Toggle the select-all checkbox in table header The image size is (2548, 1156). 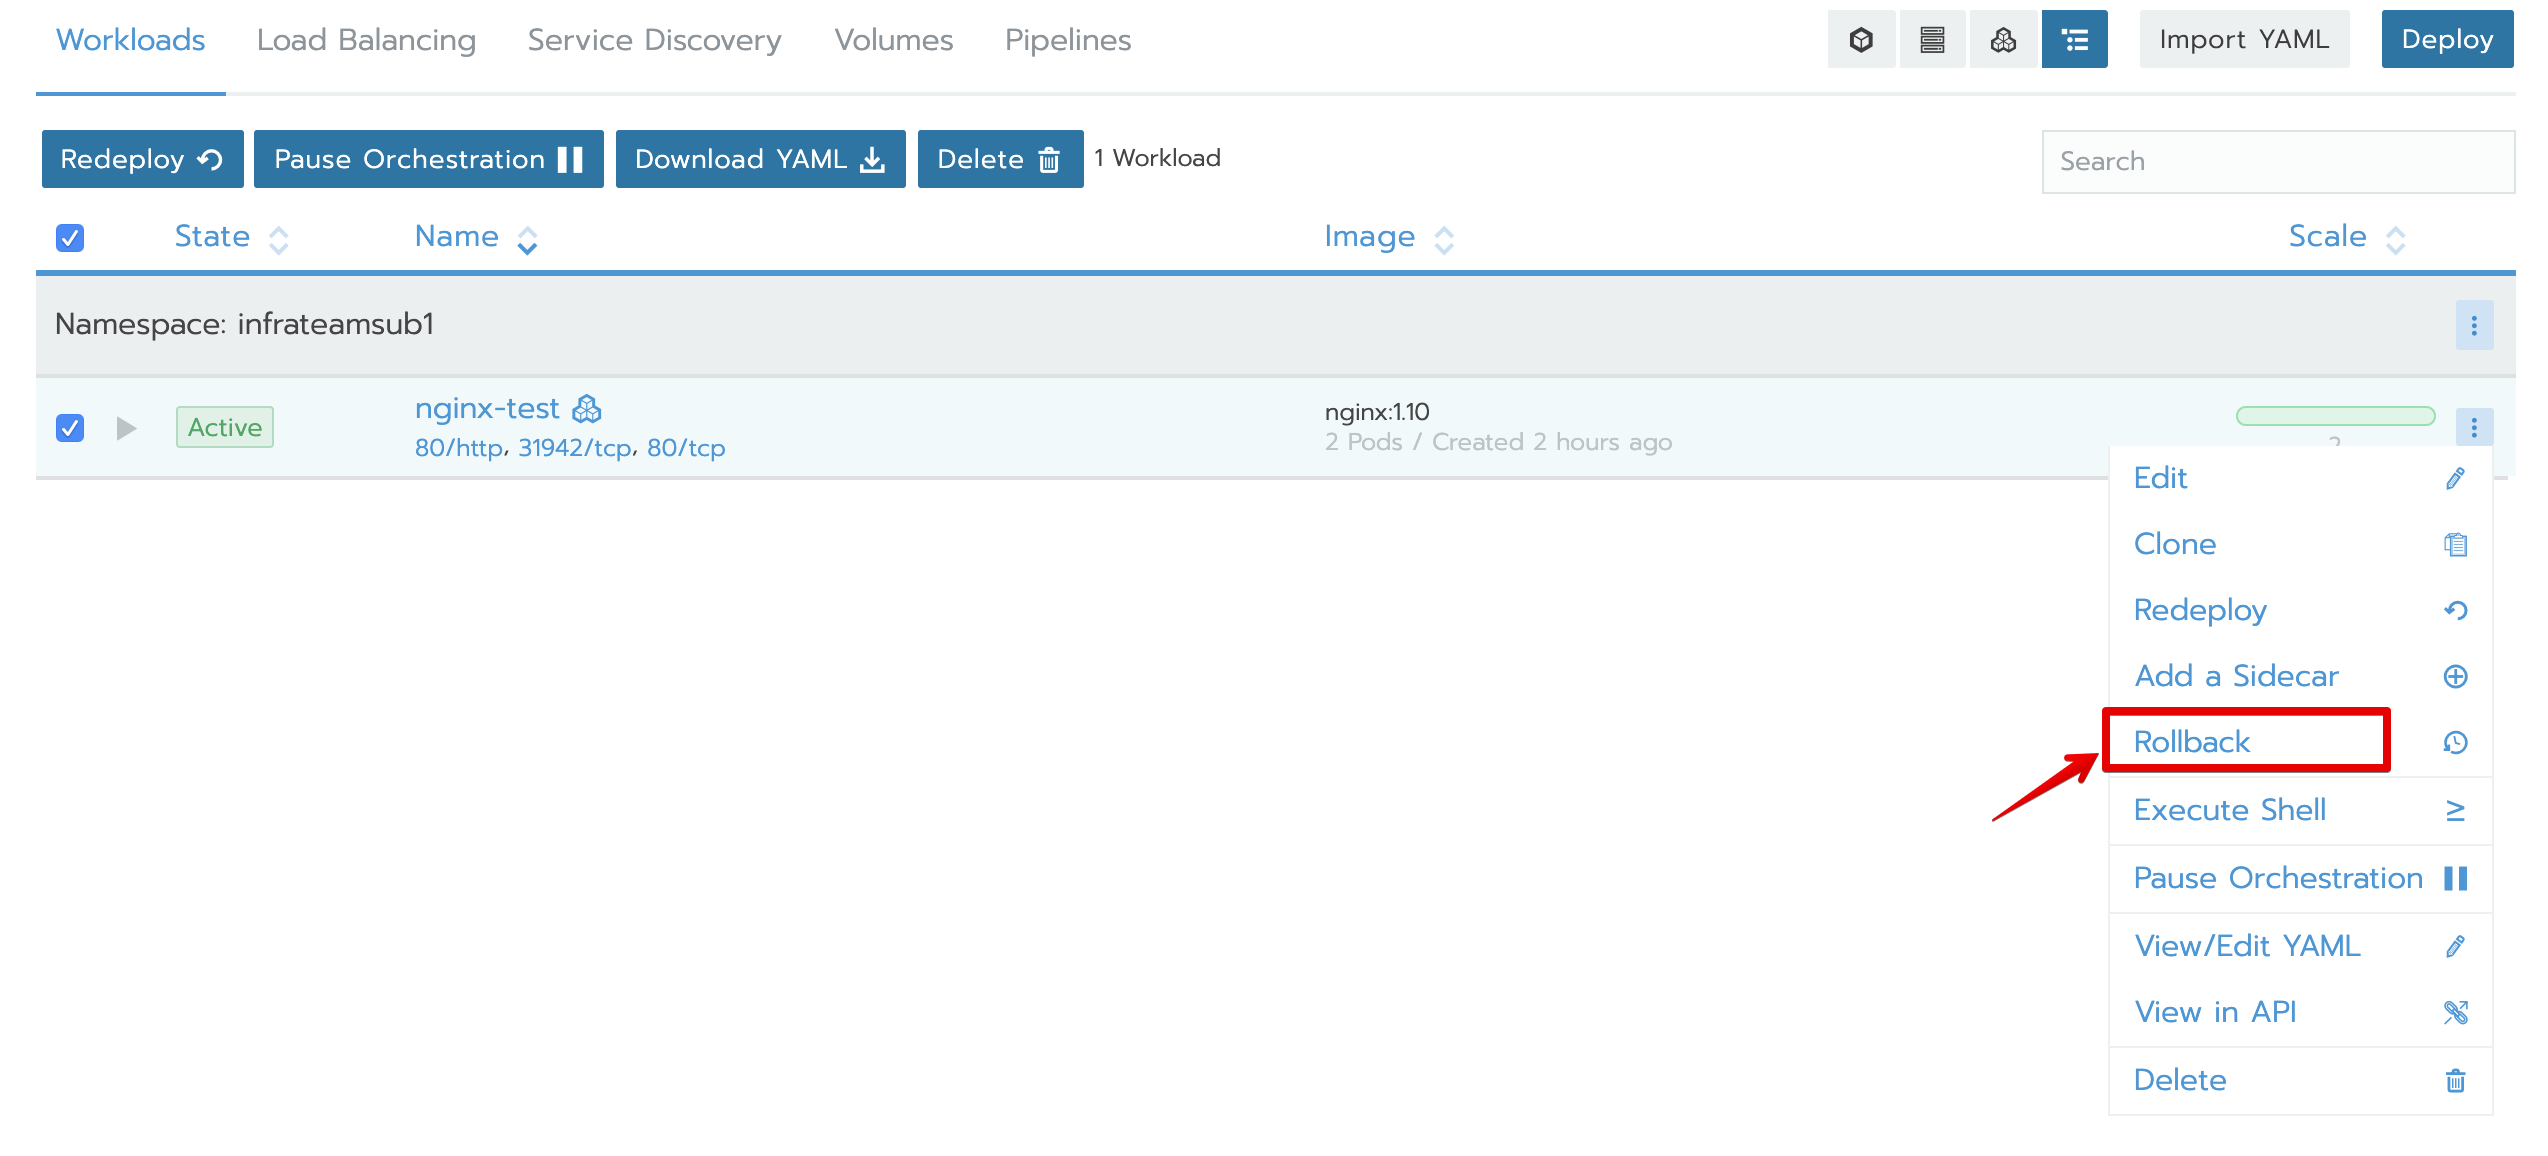coord(70,238)
